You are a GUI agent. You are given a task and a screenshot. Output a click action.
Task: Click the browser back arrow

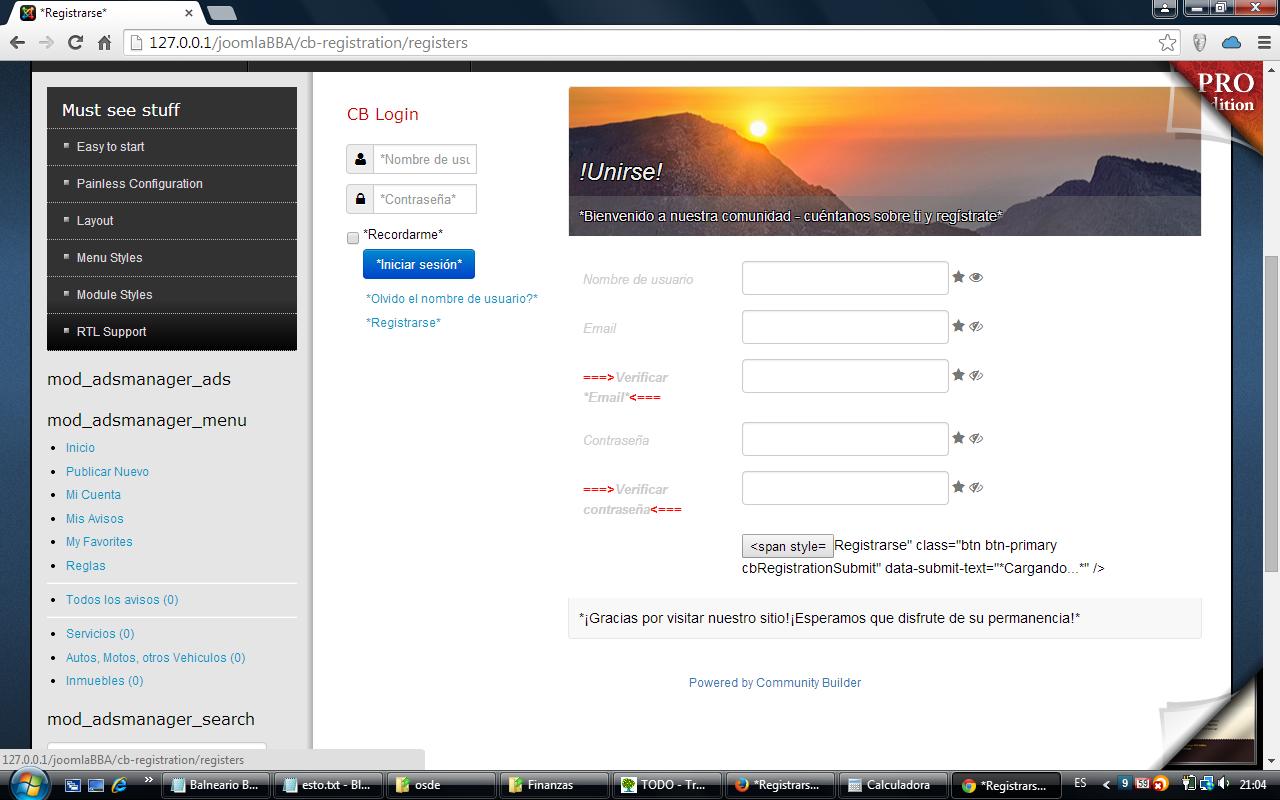17,43
